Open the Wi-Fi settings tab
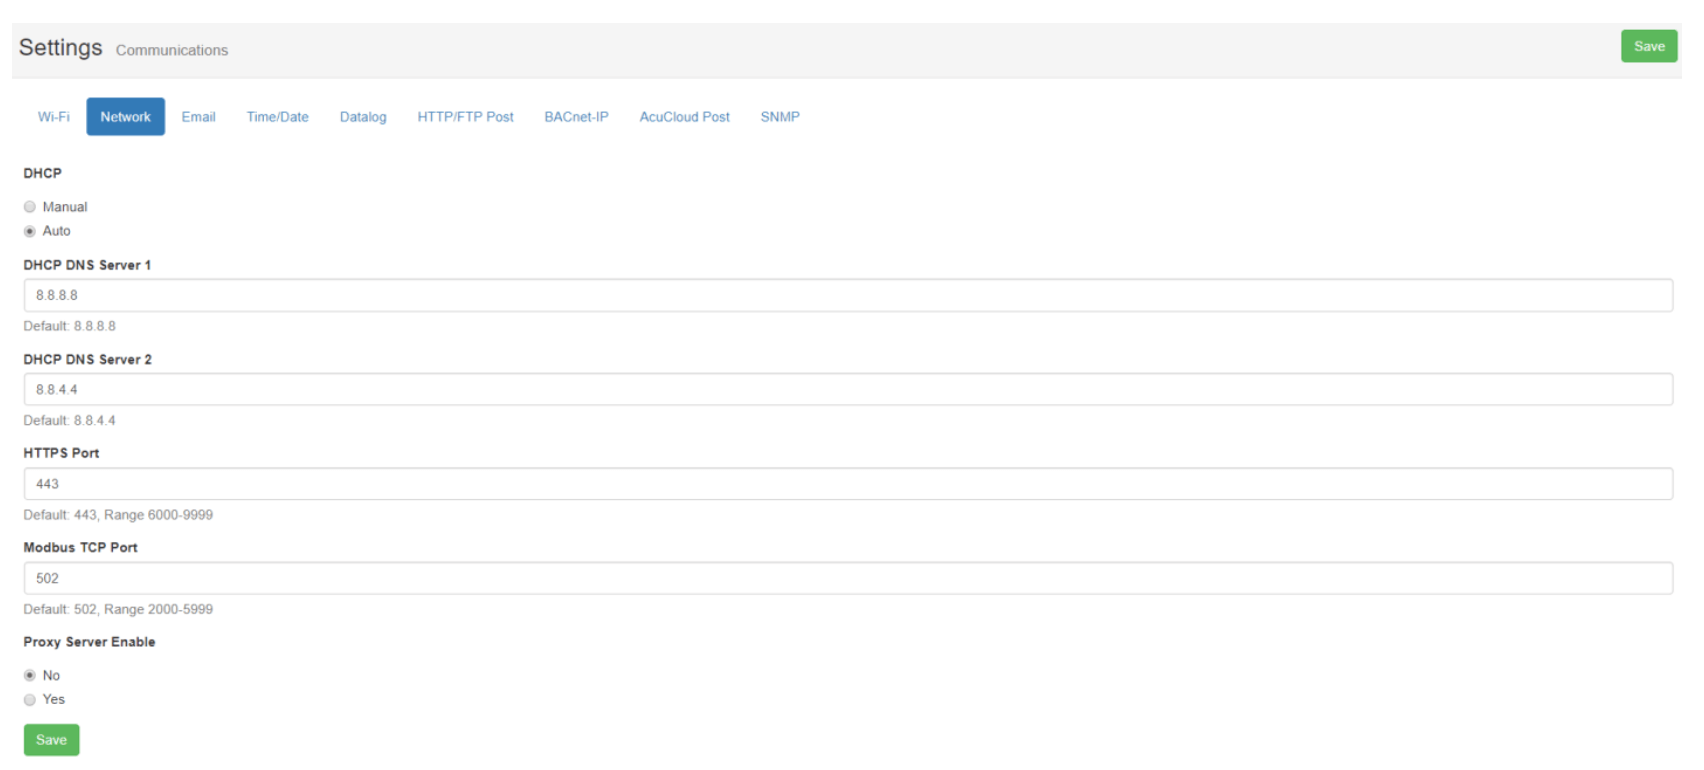 [54, 117]
